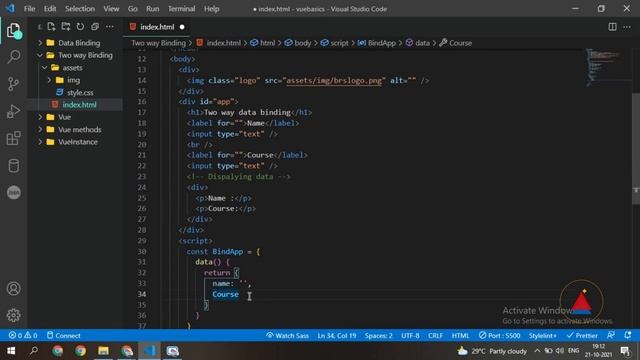Collapse all folders in Explorer

95,27
